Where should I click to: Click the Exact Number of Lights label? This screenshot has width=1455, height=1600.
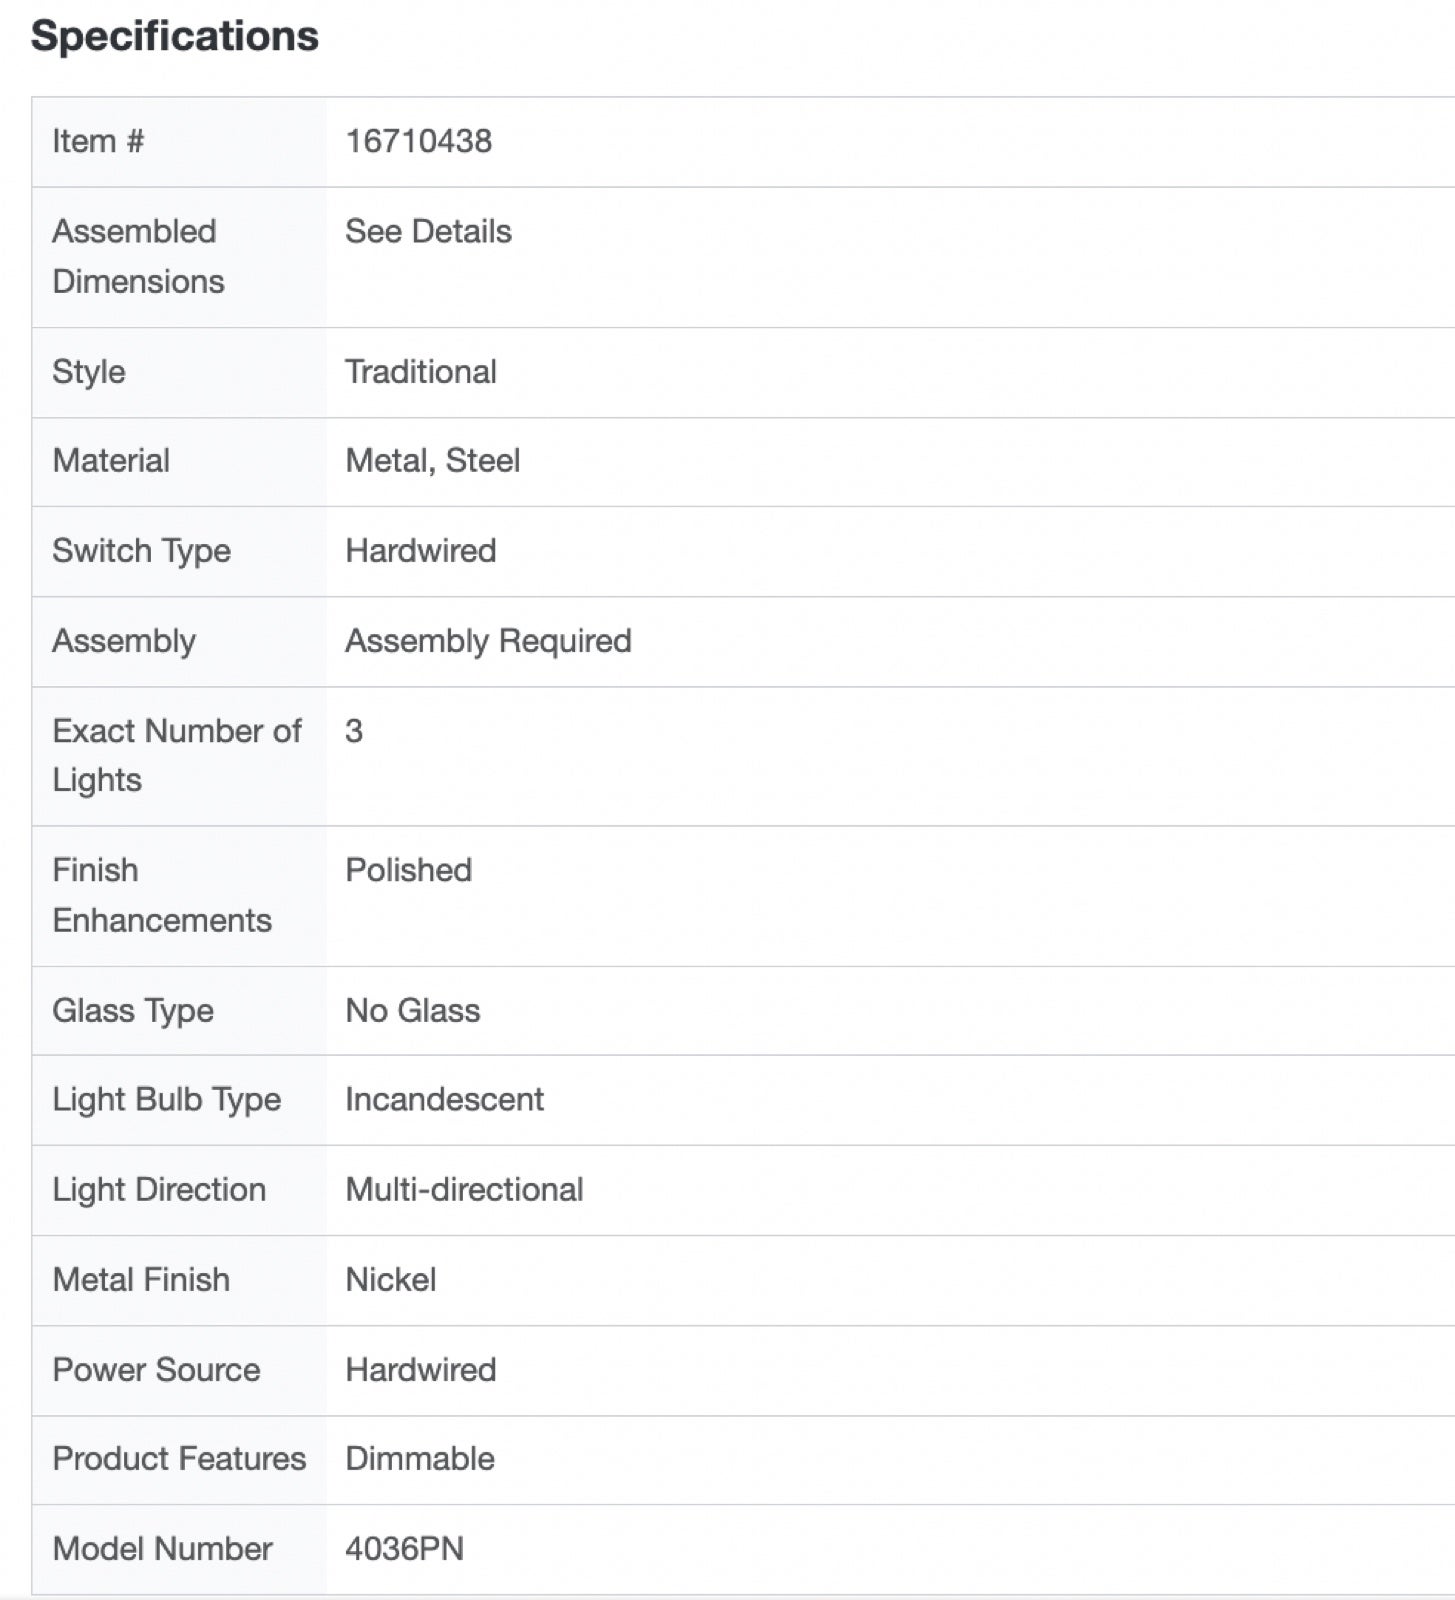click(x=177, y=755)
